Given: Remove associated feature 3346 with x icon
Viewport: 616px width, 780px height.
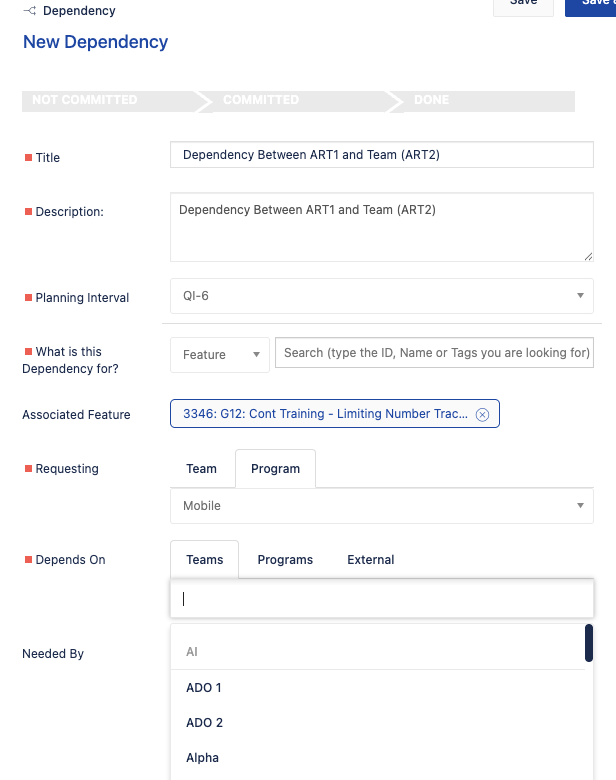Looking at the screenshot, I should (x=482, y=414).
